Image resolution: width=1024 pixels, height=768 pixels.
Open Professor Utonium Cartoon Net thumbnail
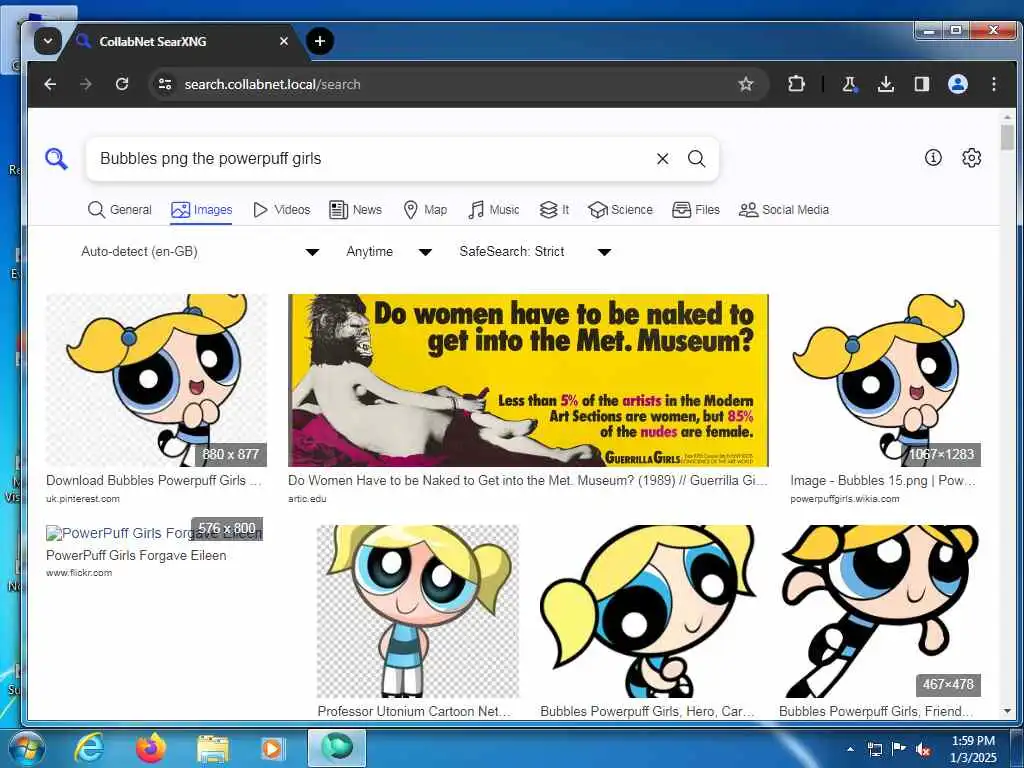pos(418,611)
